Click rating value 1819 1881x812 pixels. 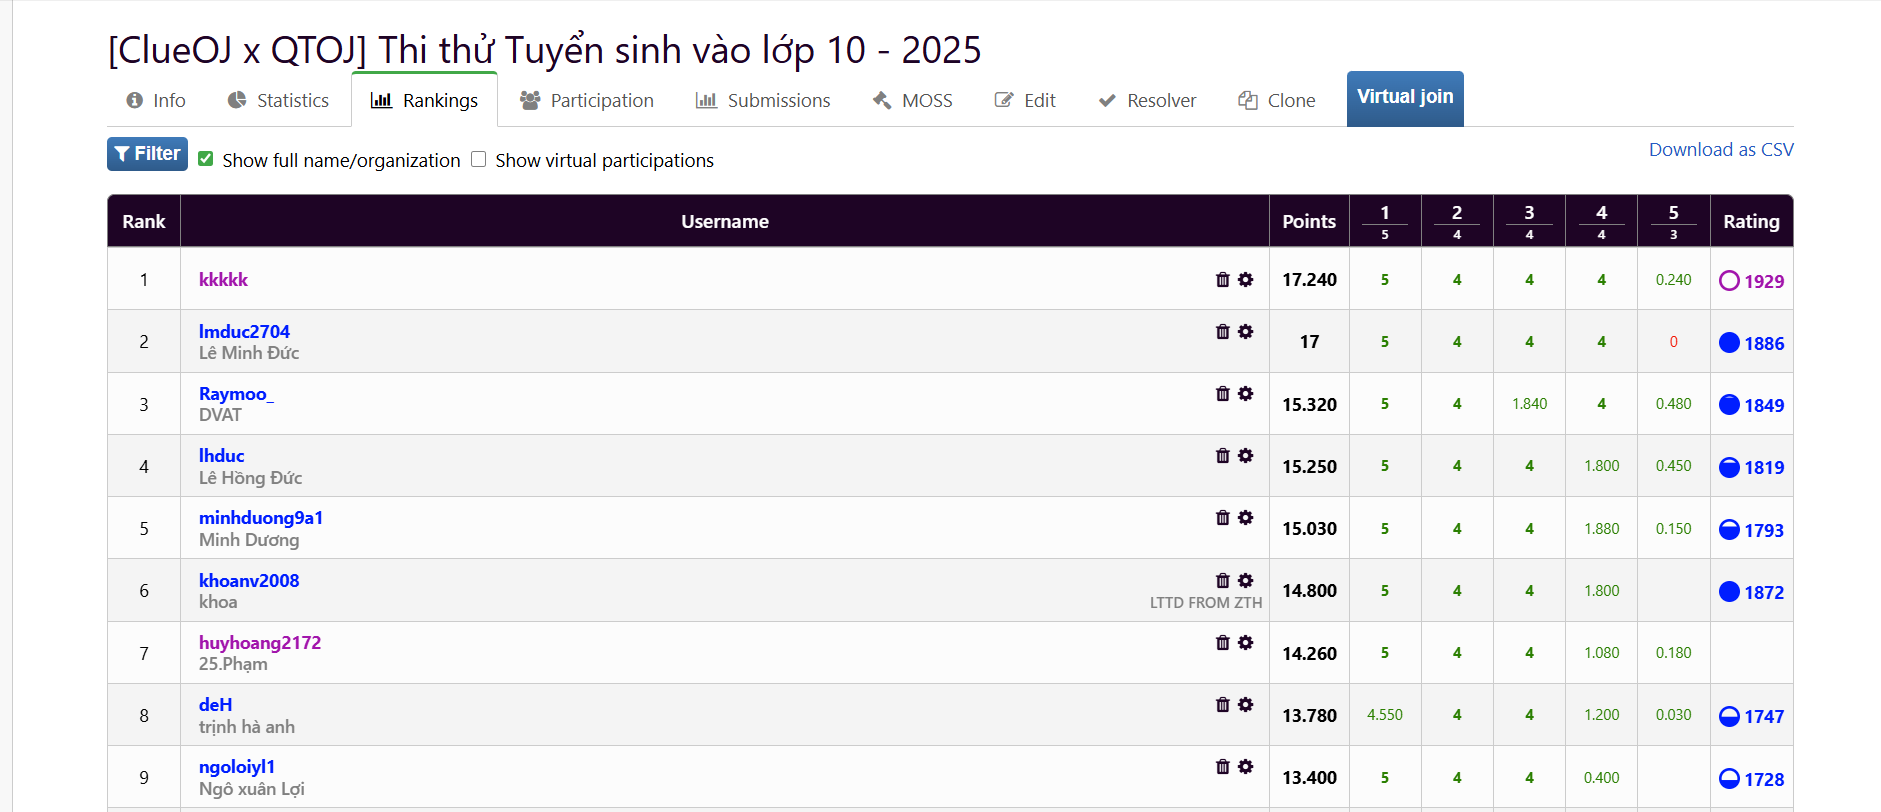click(1764, 467)
